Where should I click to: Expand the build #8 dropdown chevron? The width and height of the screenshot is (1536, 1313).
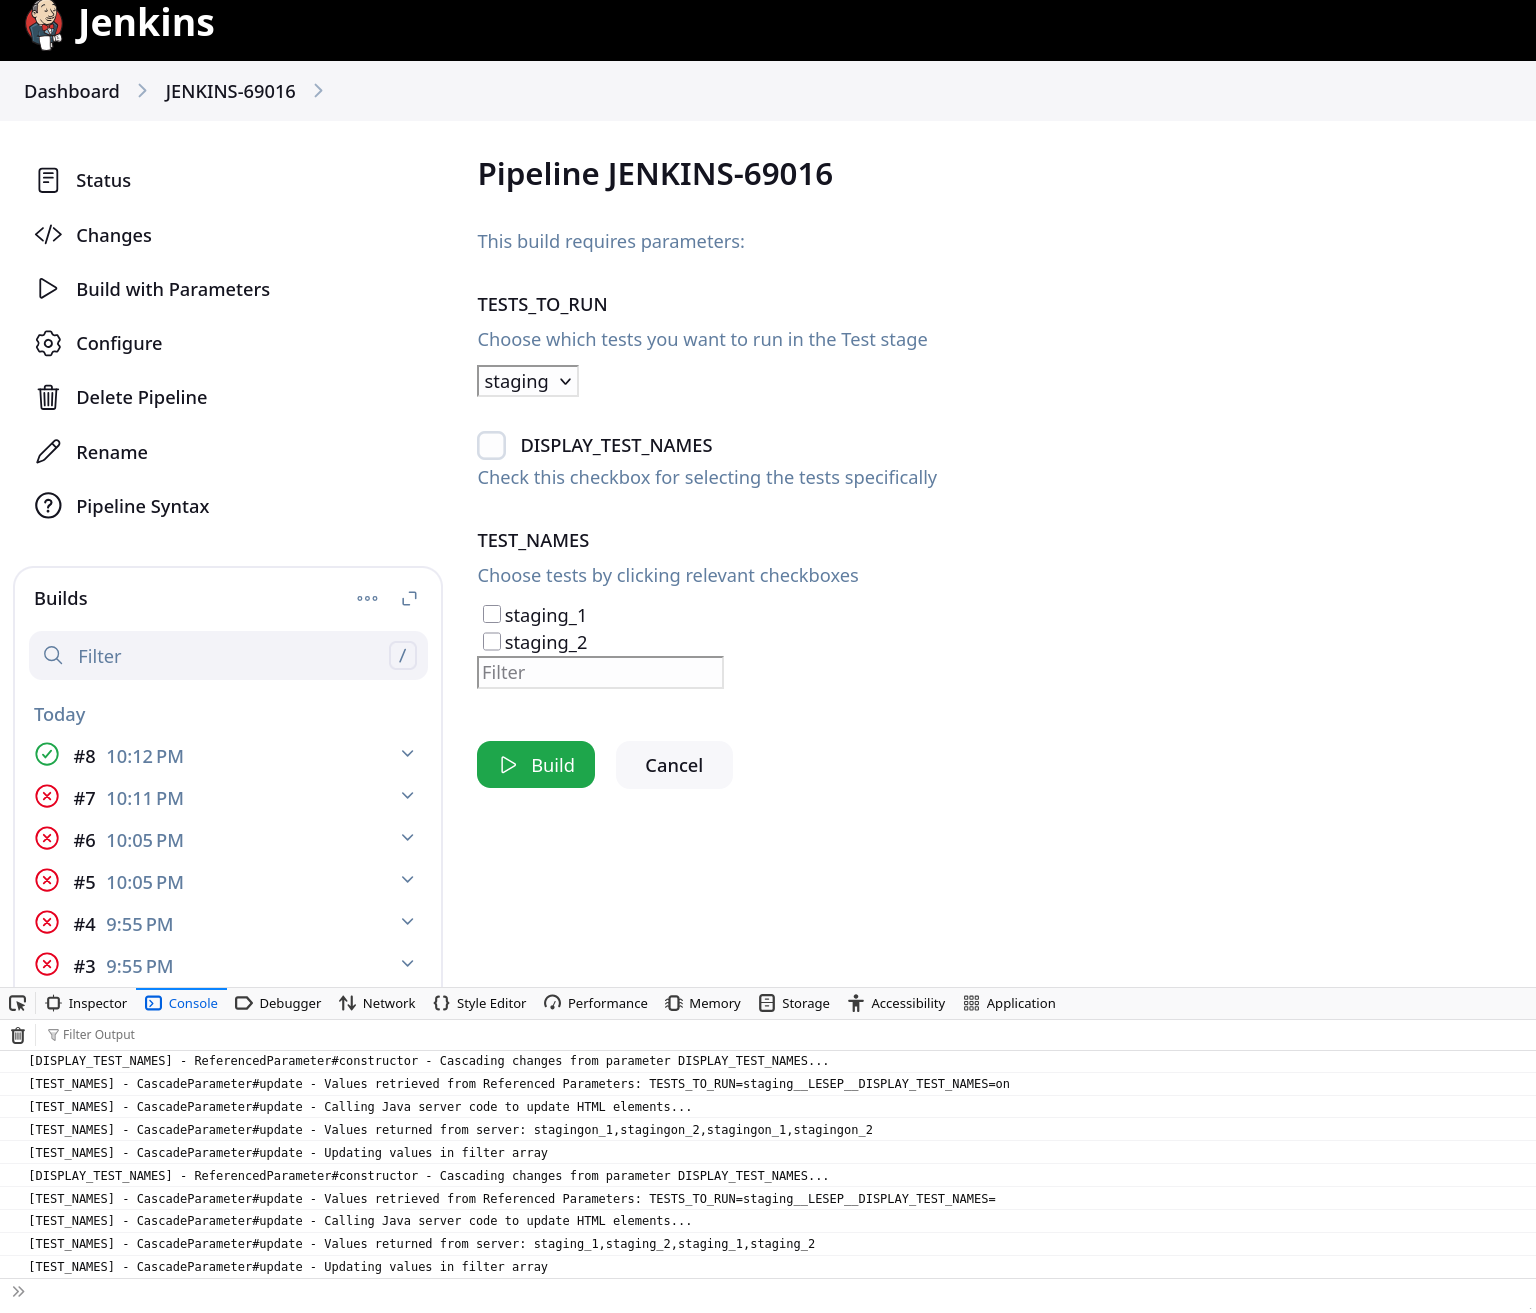coord(407,754)
